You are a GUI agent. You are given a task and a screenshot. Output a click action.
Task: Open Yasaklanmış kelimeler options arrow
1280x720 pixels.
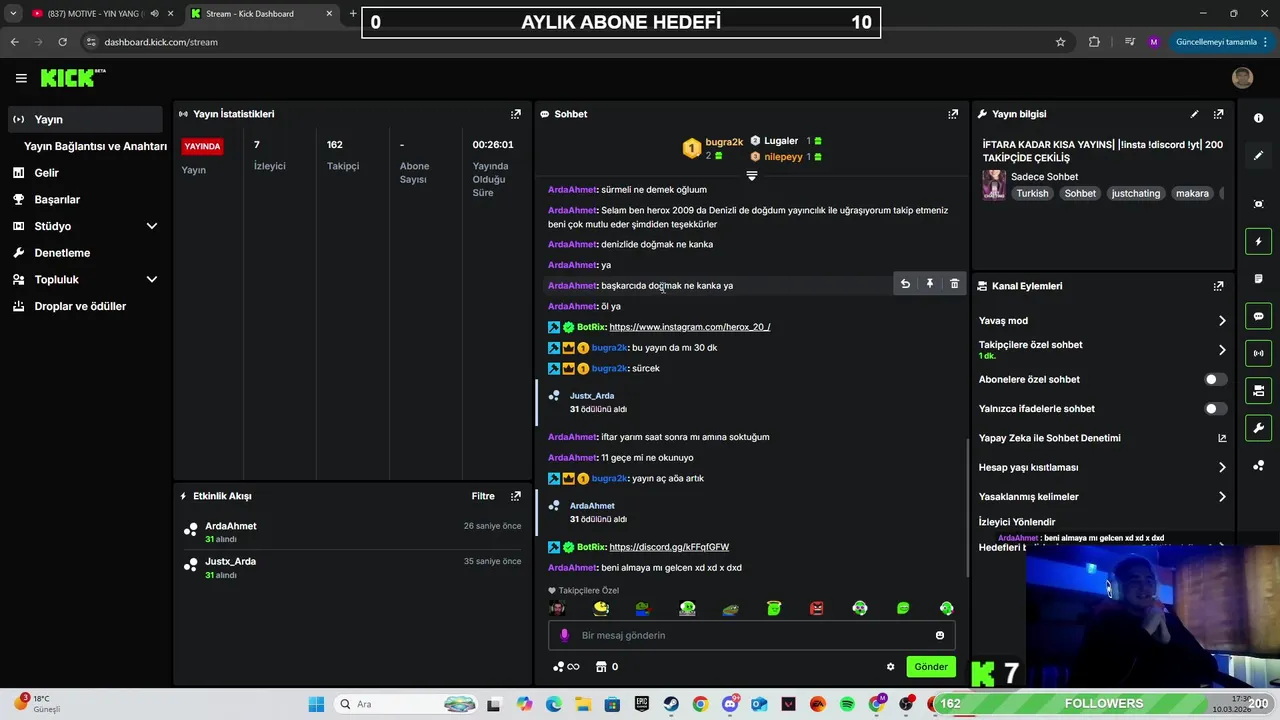[1222, 497]
